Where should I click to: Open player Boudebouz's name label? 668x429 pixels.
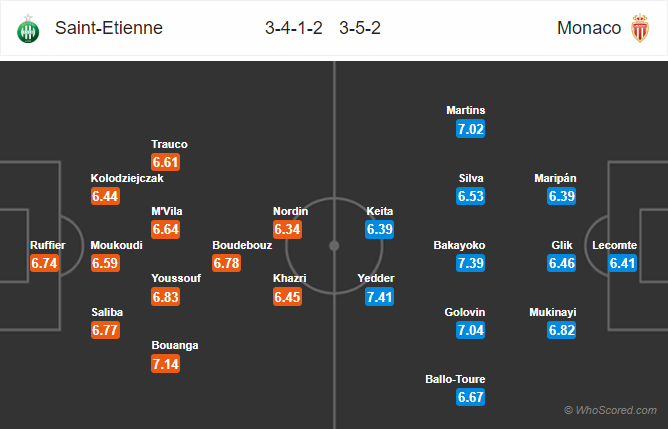[240, 244]
